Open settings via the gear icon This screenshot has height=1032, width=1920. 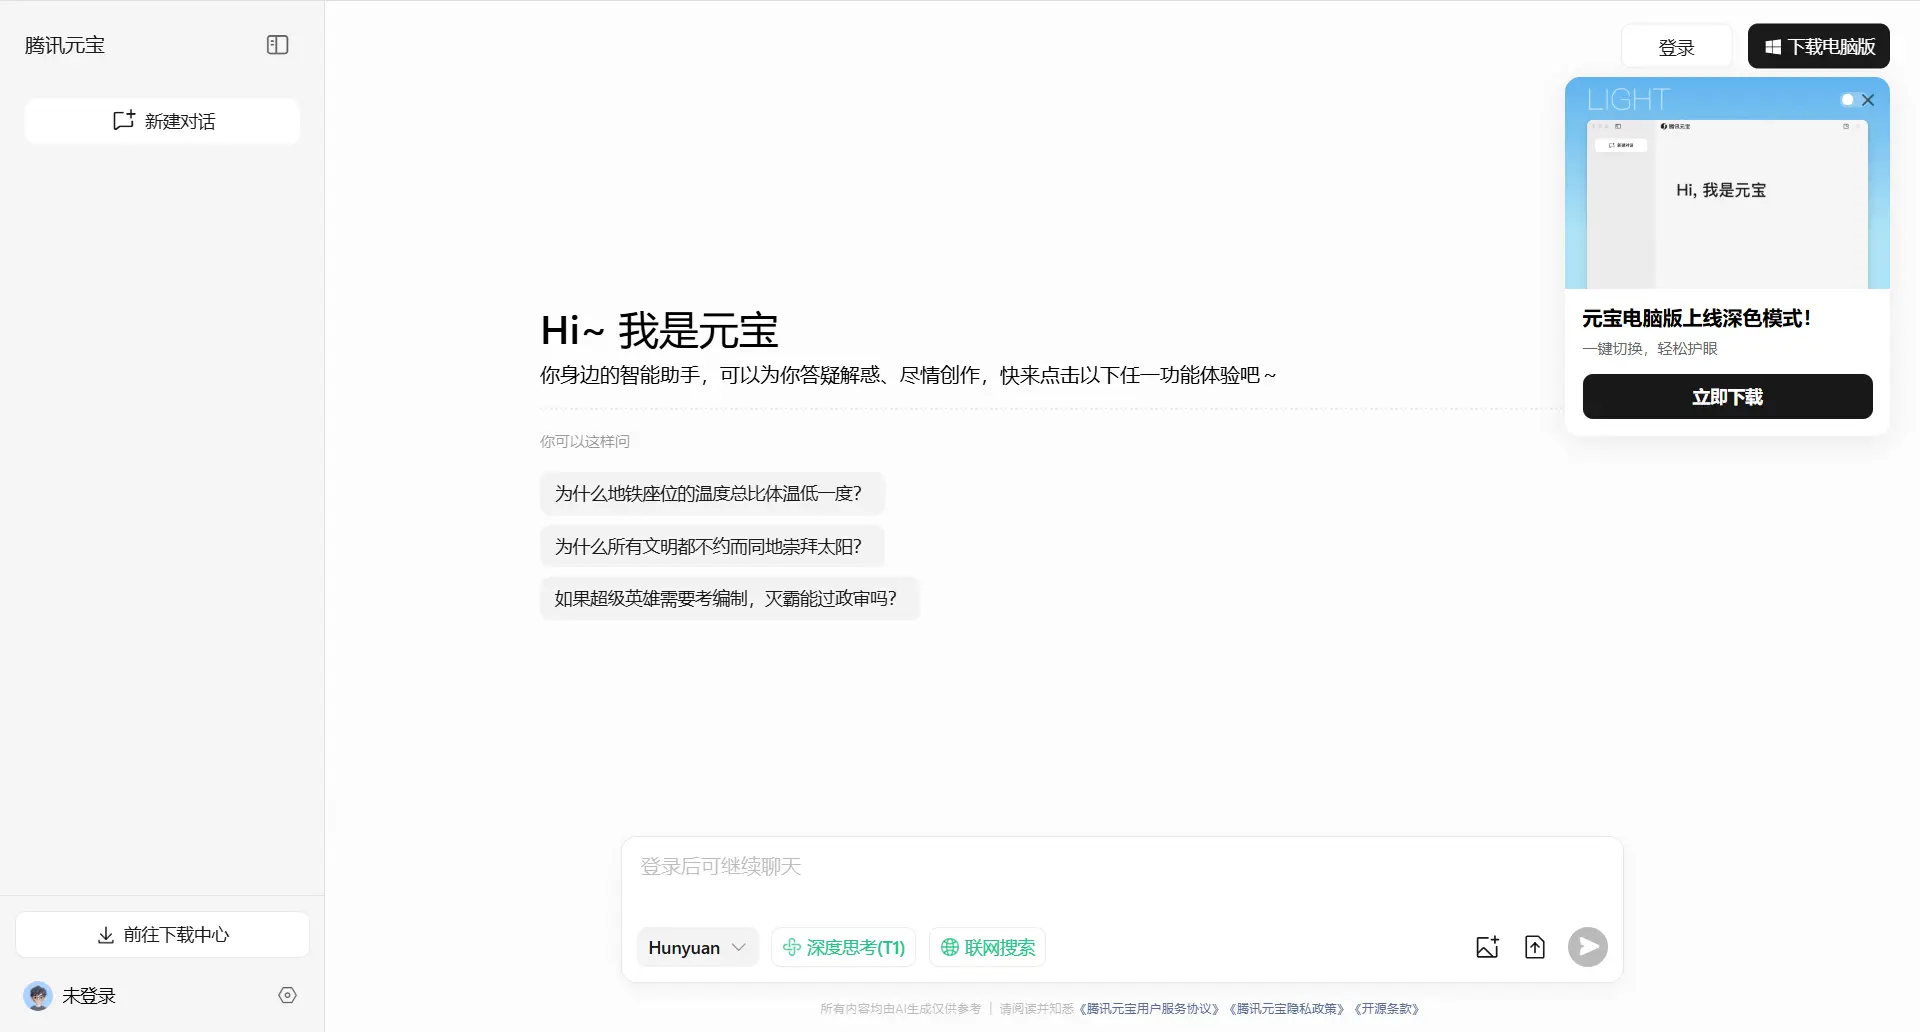click(288, 995)
